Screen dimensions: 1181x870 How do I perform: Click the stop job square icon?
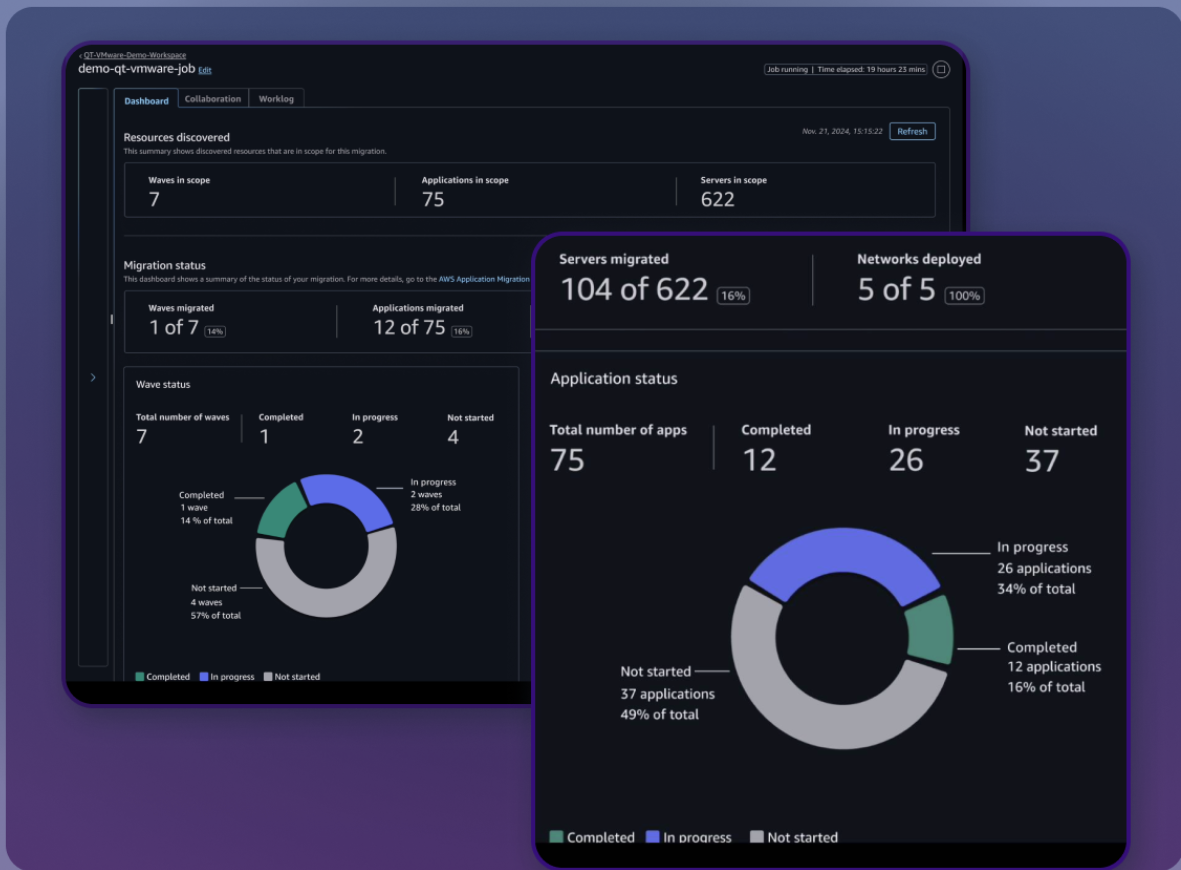click(940, 70)
